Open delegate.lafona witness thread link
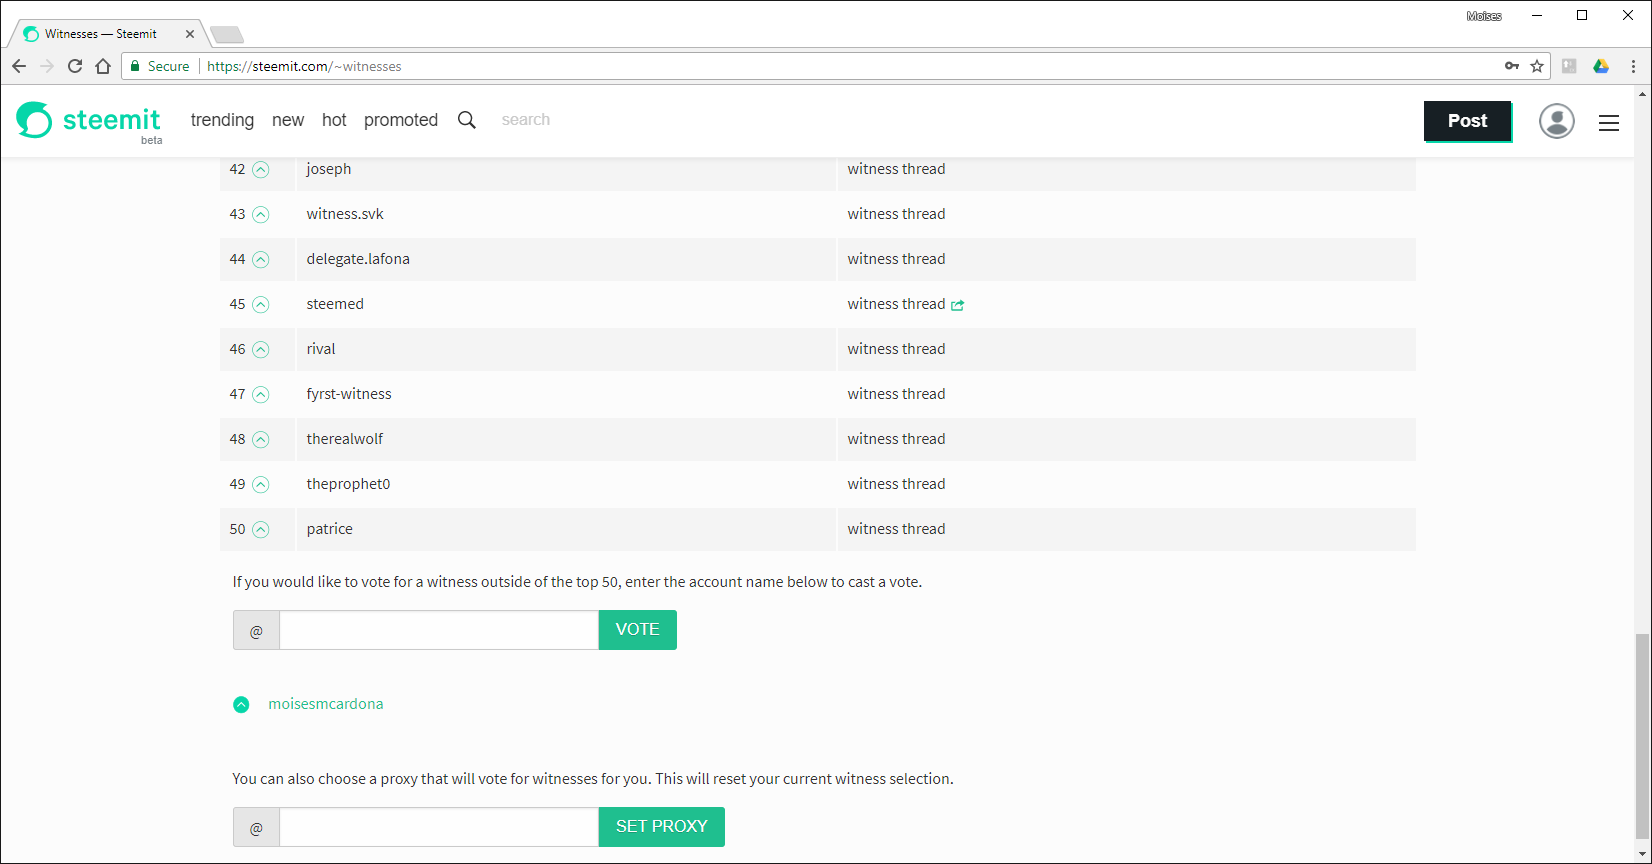 point(896,259)
